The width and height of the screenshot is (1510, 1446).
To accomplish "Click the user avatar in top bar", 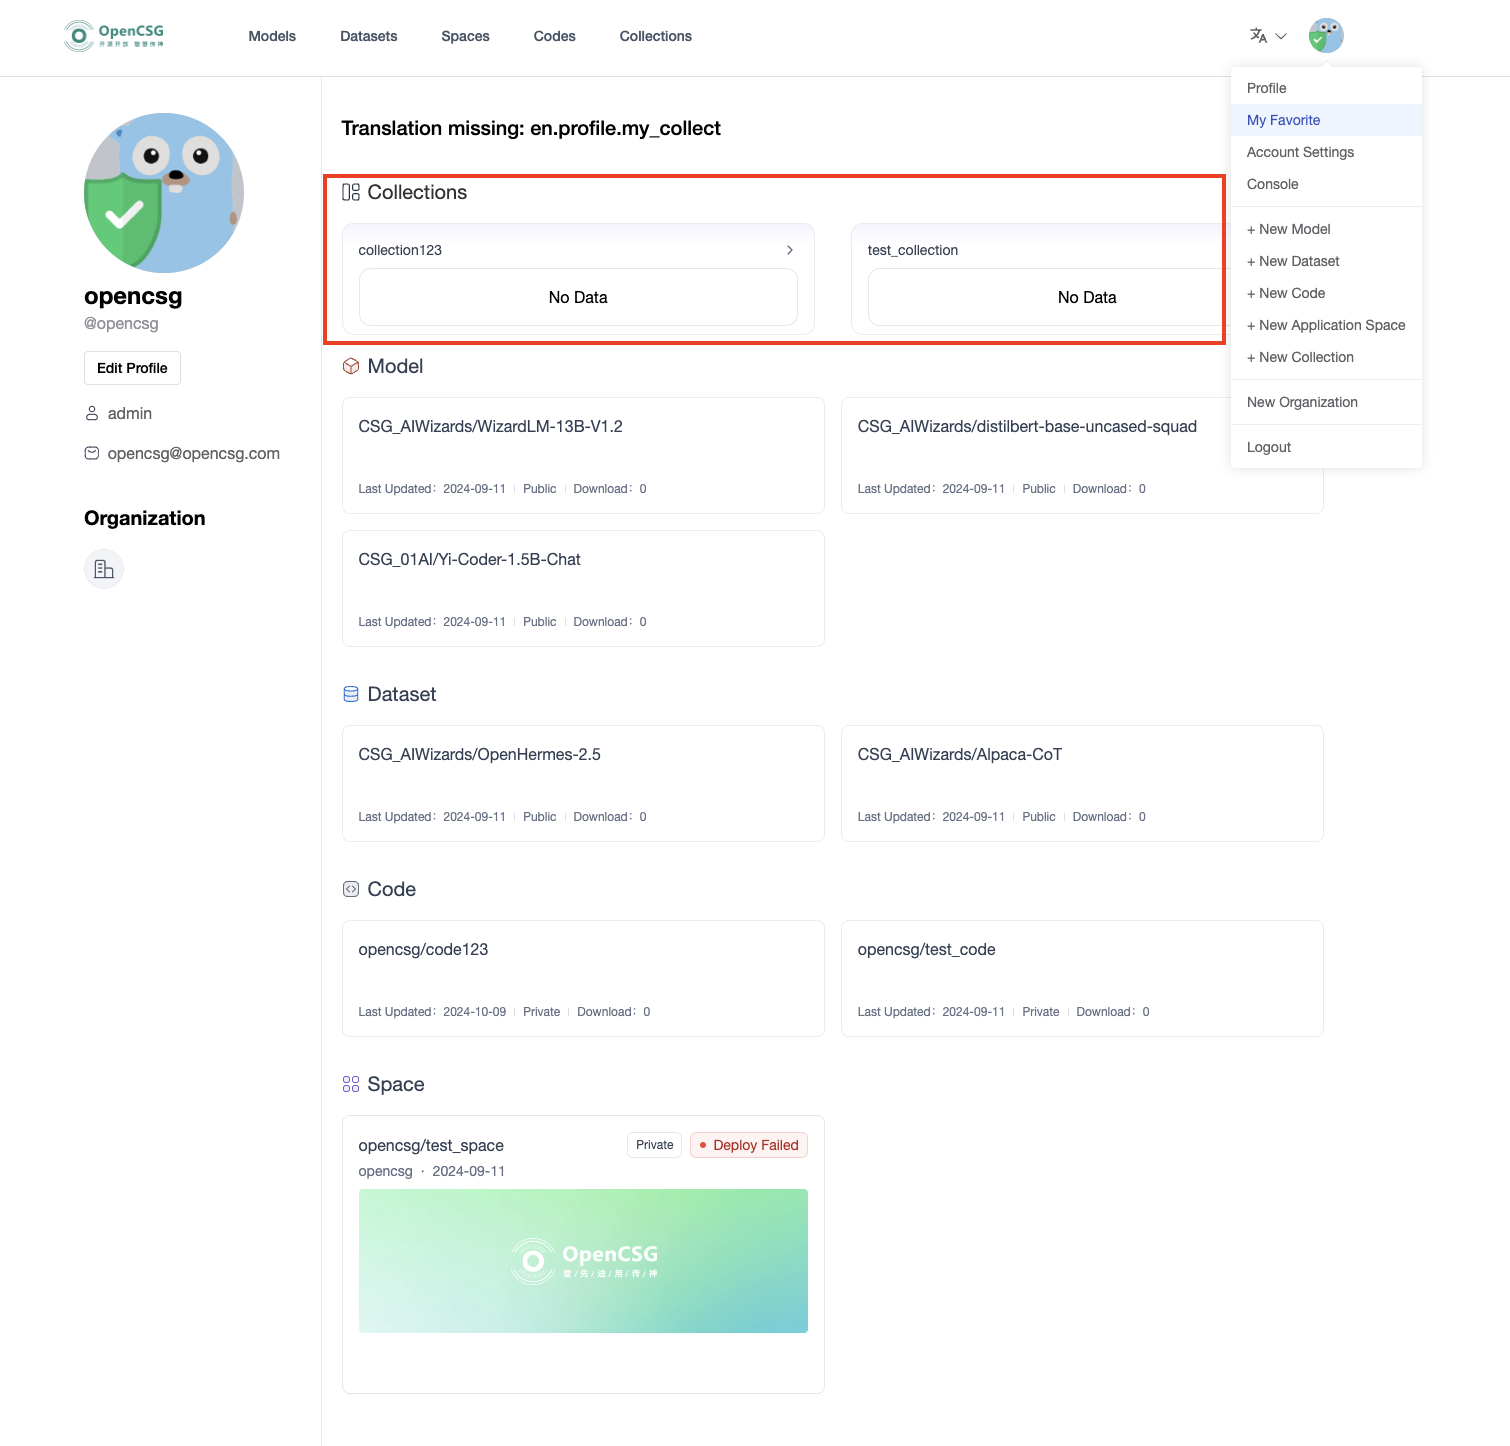I will pyautogui.click(x=1325, y=36).
